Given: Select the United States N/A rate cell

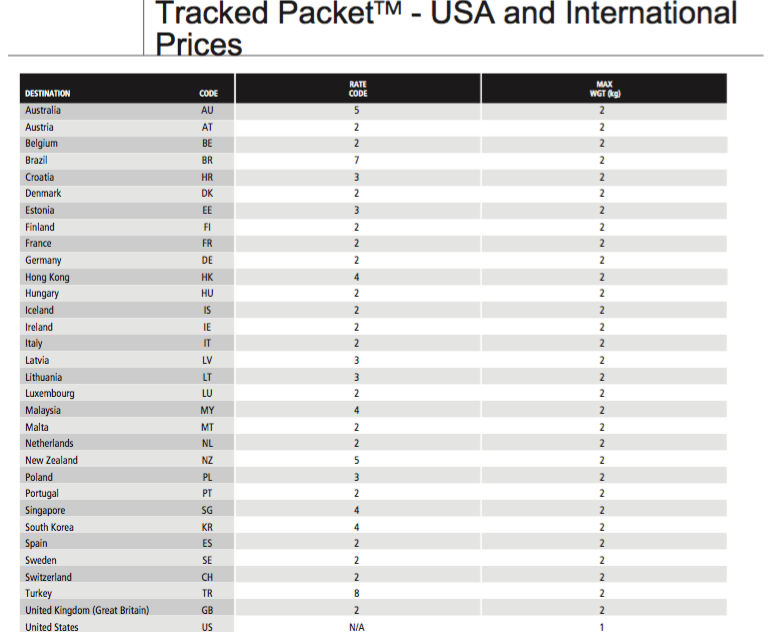Looking at the screenshot, I should 357,627.
